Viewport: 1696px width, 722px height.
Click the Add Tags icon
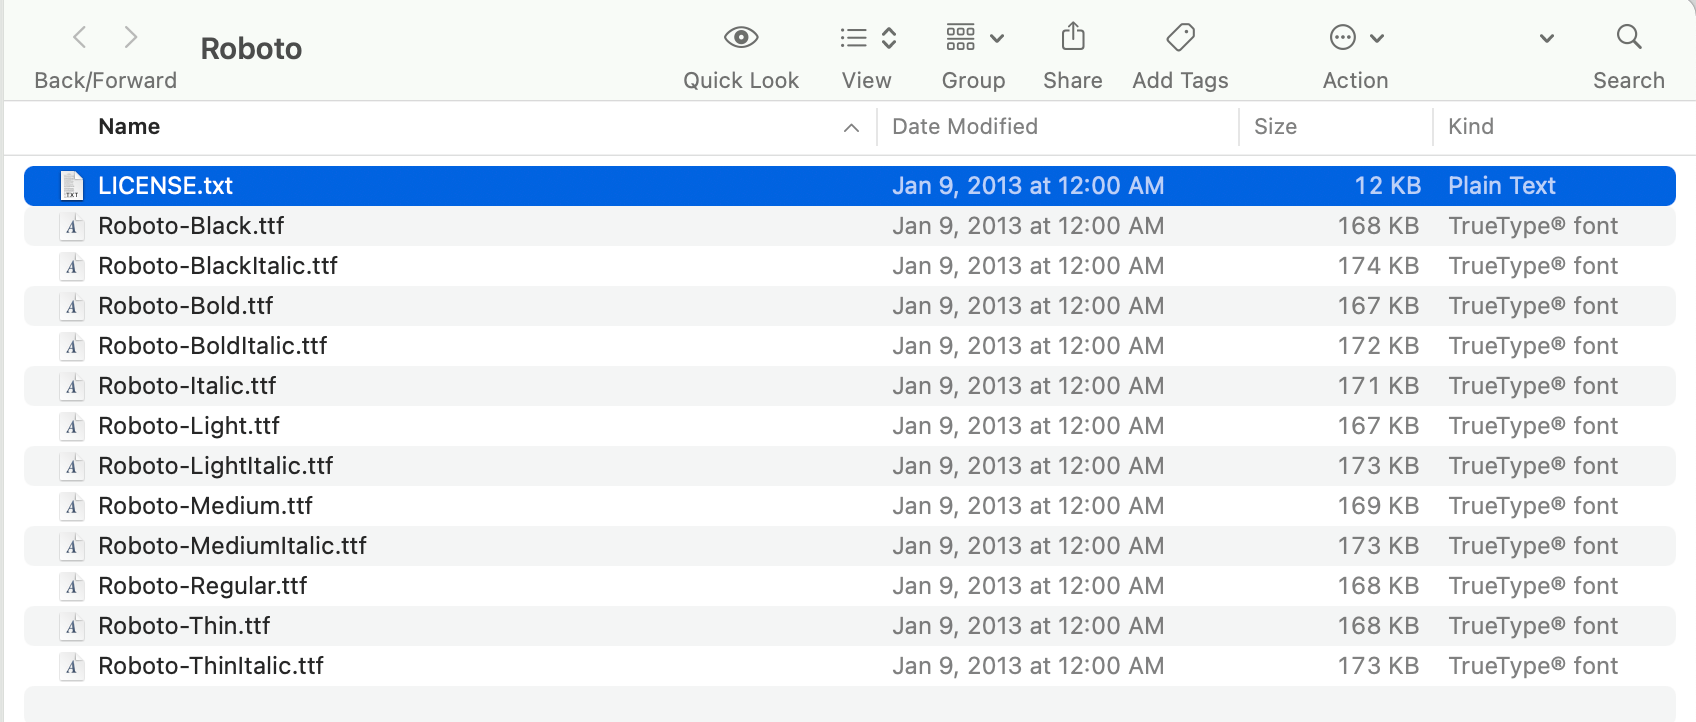[1180, 38]
